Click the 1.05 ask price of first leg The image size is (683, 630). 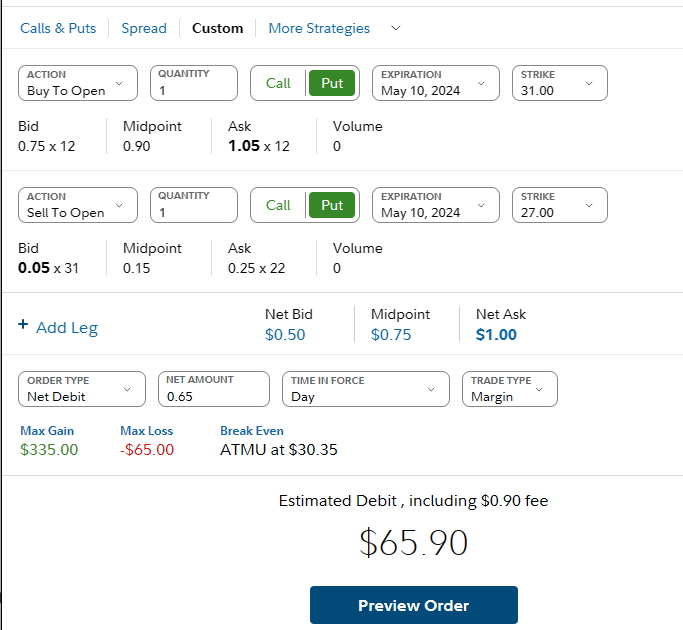tap(244, 146)
